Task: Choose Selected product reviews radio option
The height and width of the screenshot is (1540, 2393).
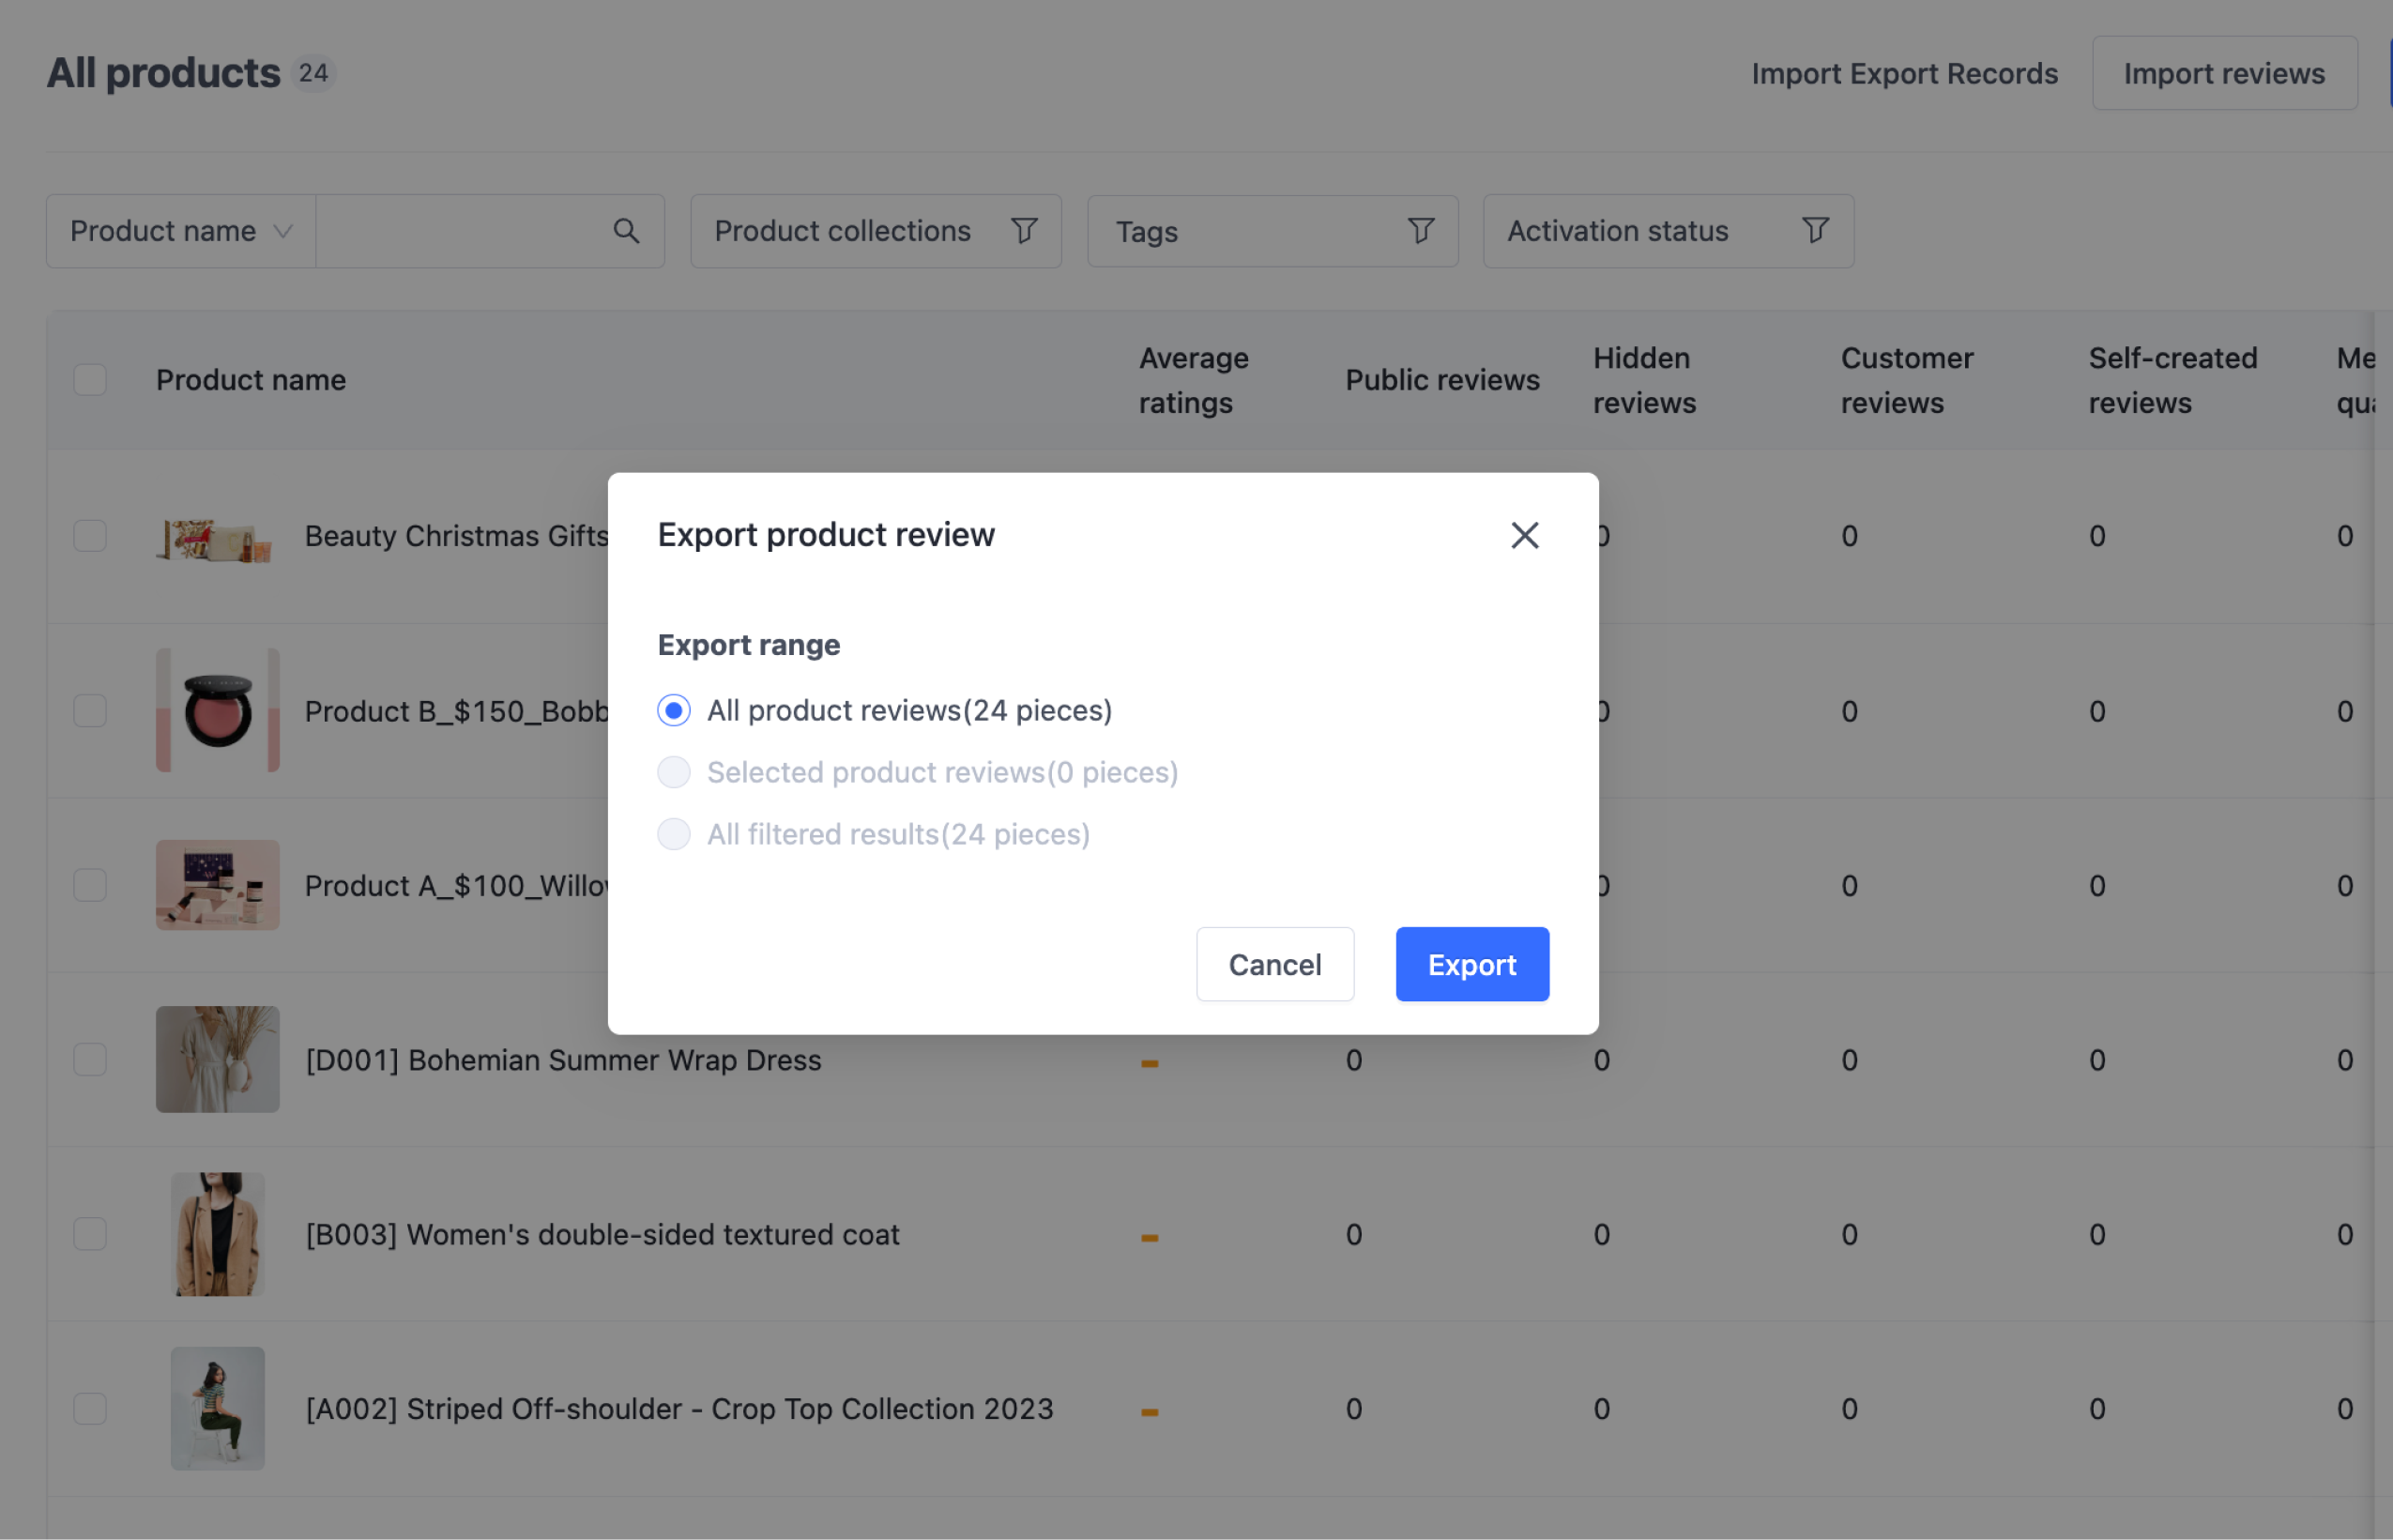Action: point(674,772)
